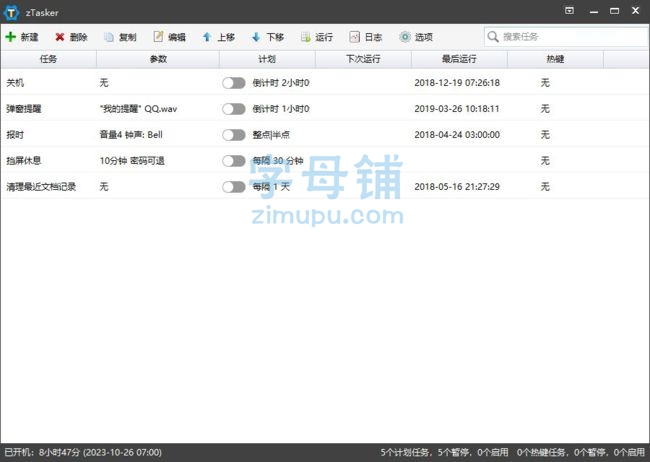Click the zTasker logo in title bar
The height and width of the screenshot is (462, 650).
(11, 12)
